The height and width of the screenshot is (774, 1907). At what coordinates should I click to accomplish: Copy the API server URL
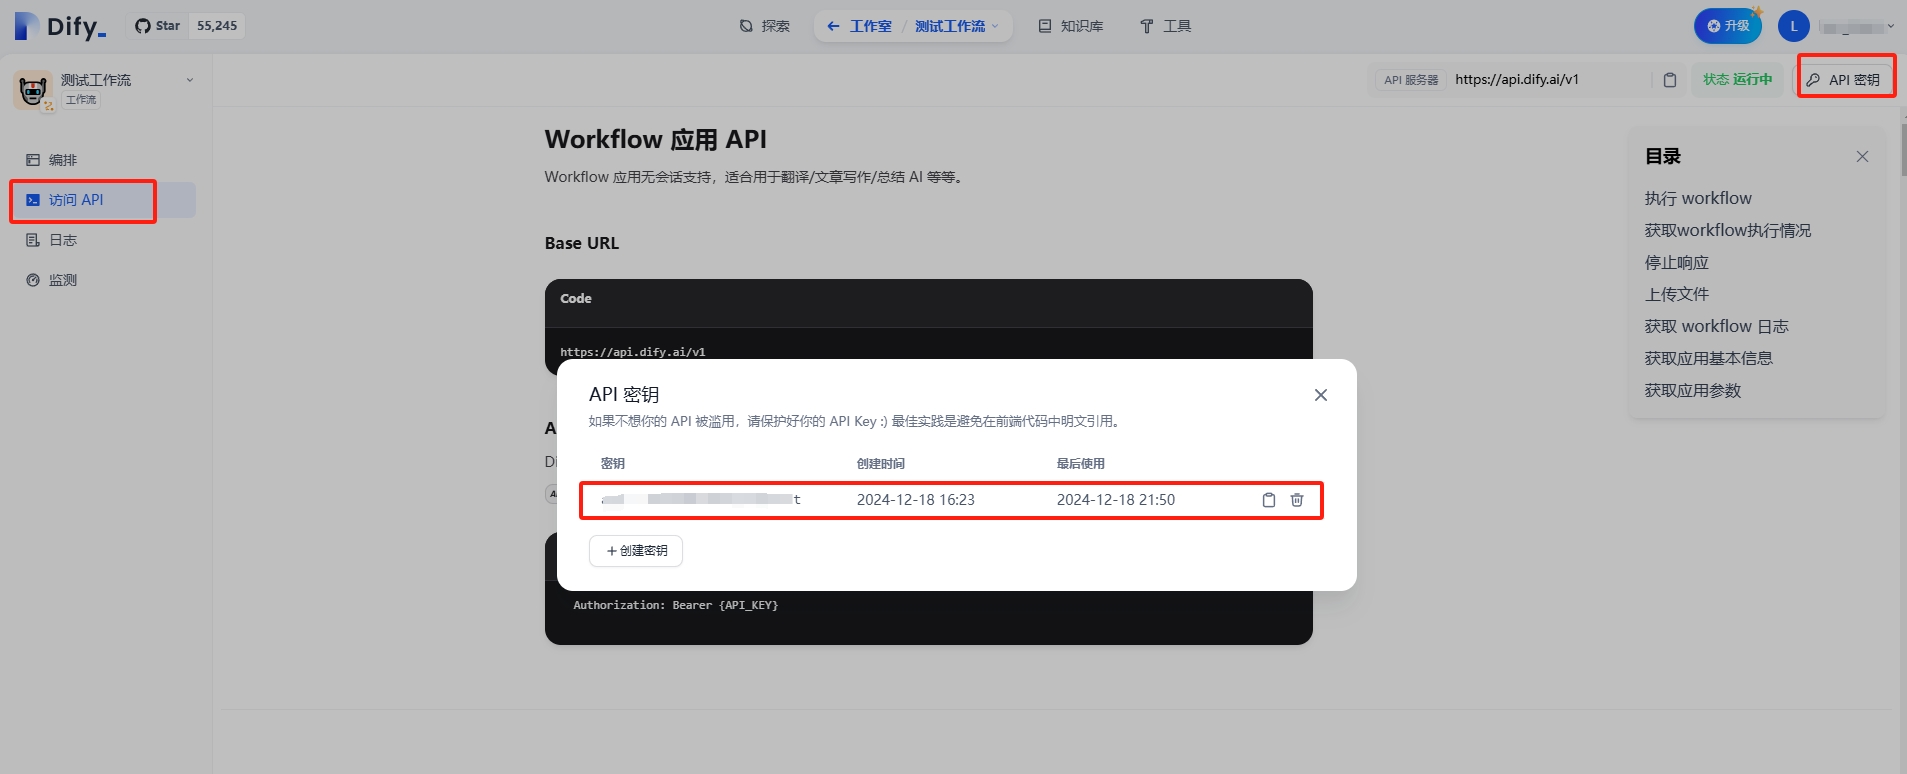[x=1669, y=80]
